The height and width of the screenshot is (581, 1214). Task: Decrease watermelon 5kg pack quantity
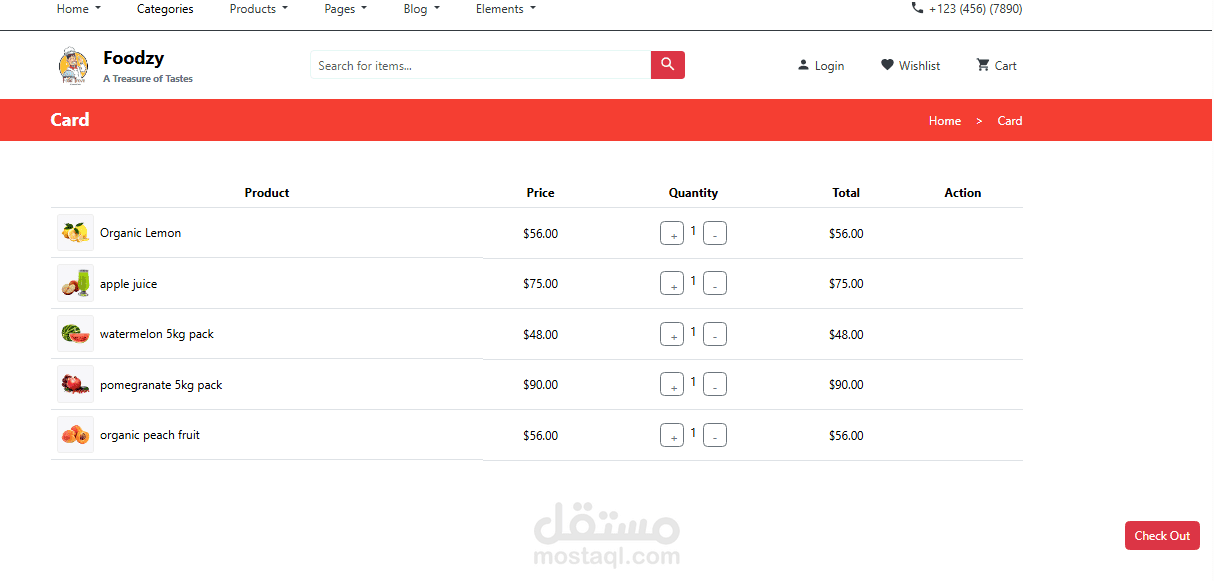pyautogui.click(x=715, y=334)
